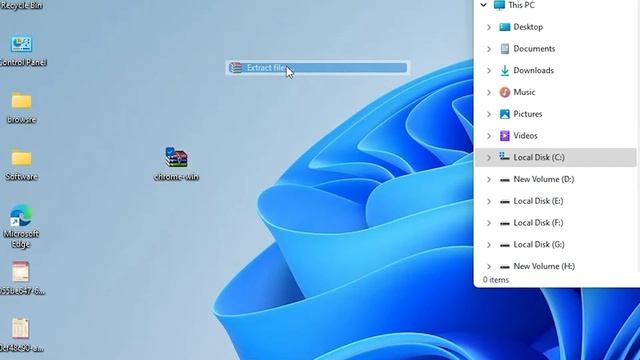Screen dimensions: 640x360
Task: Open the Control Panel desktop icon
Action: 22,44
